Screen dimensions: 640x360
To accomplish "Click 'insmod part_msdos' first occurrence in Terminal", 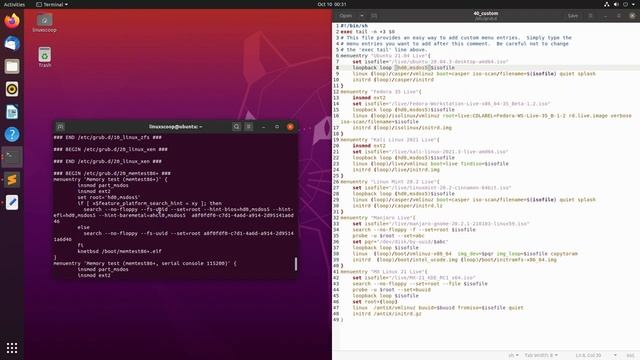I will point(103,185).
